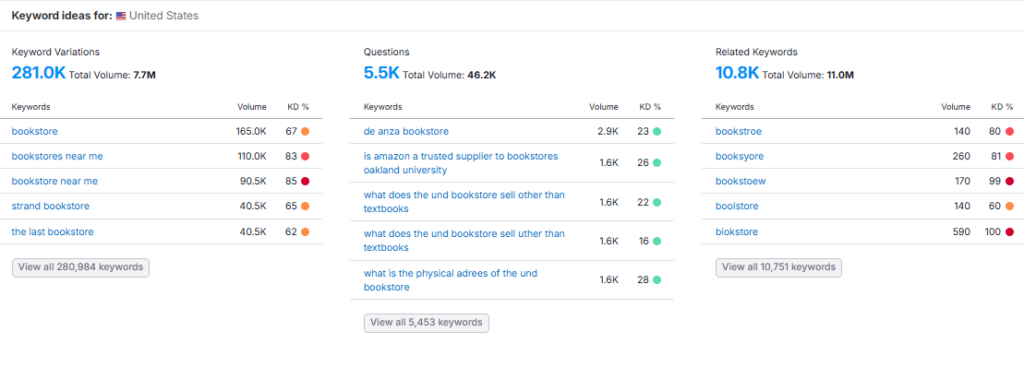Click the 170 volume value for 'bookstoew'
This screenshot has height=379, width=1024.
(x=962, y=181)
